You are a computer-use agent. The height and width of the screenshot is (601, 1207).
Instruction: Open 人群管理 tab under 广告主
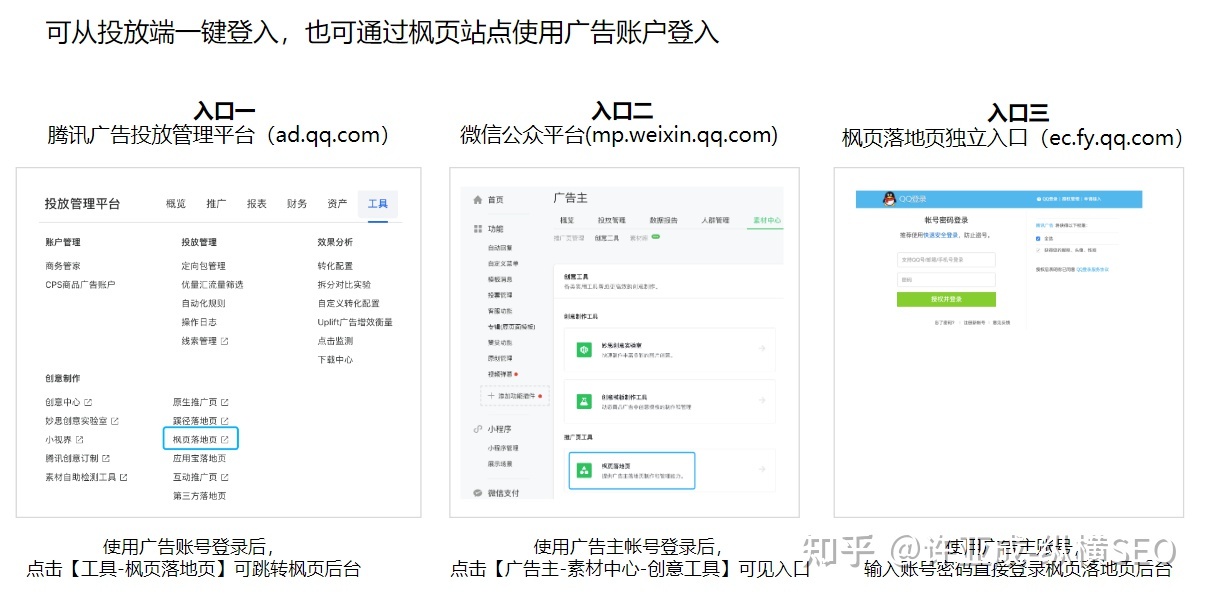tap(716, 220)
